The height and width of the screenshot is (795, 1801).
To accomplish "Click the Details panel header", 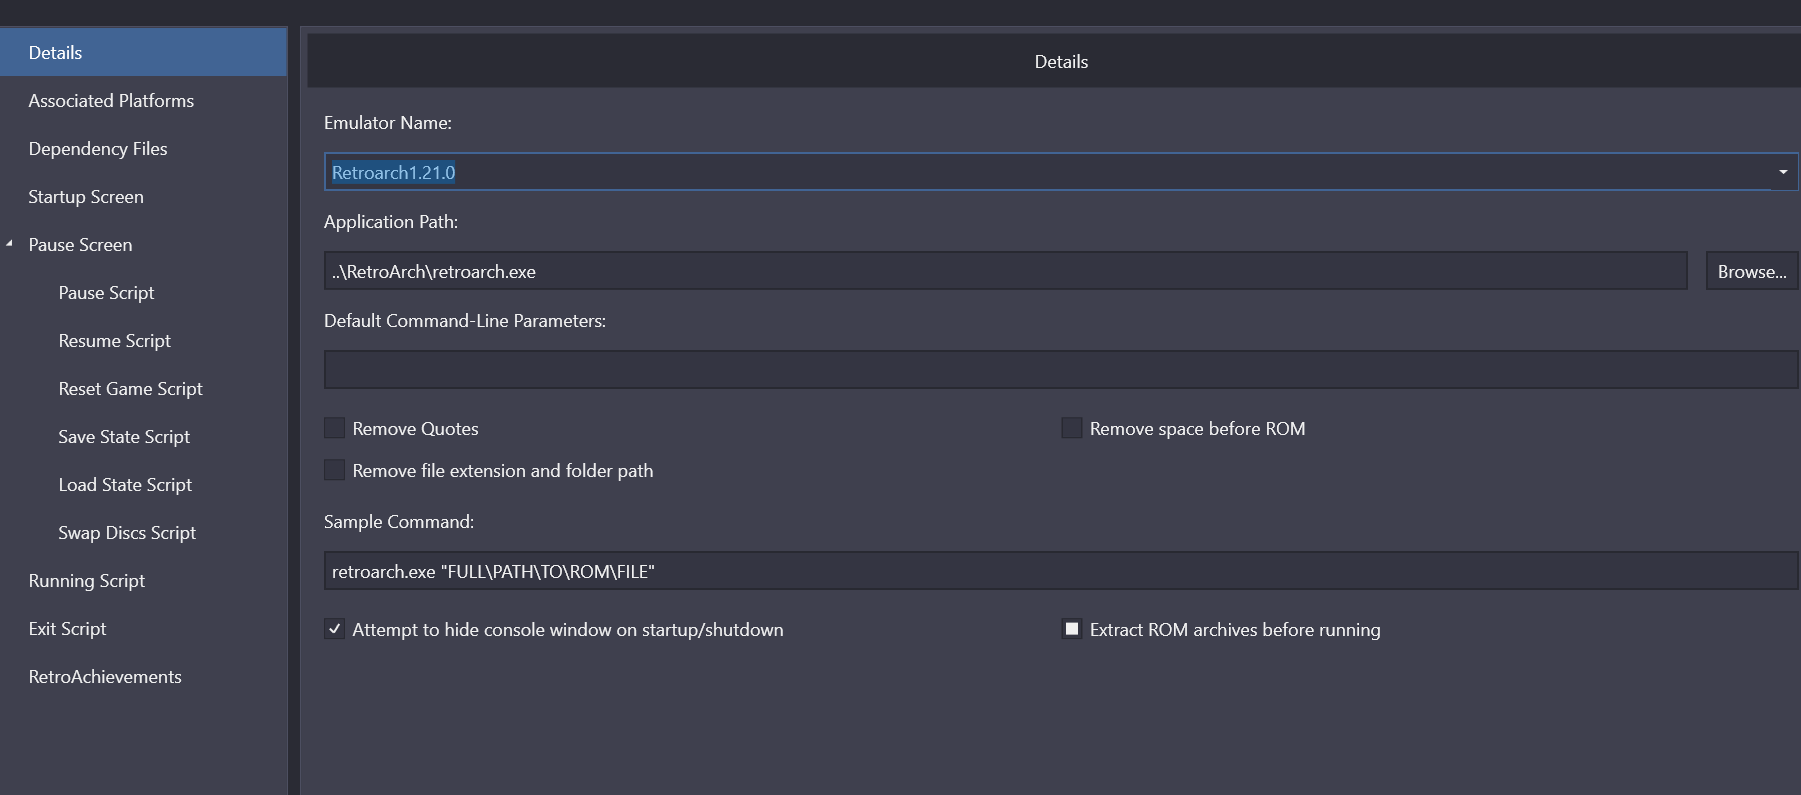I will pyautogui.click(x=1054, y=61).
